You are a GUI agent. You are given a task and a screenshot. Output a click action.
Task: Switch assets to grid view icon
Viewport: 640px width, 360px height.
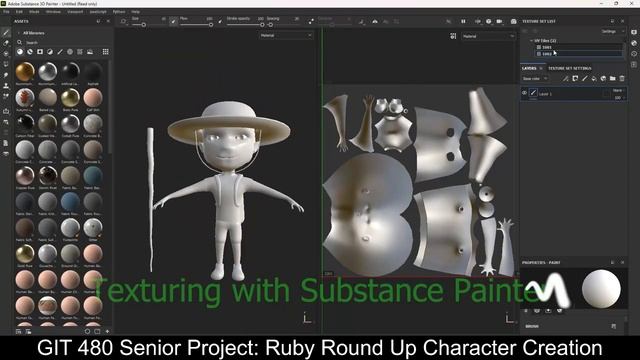105,52
